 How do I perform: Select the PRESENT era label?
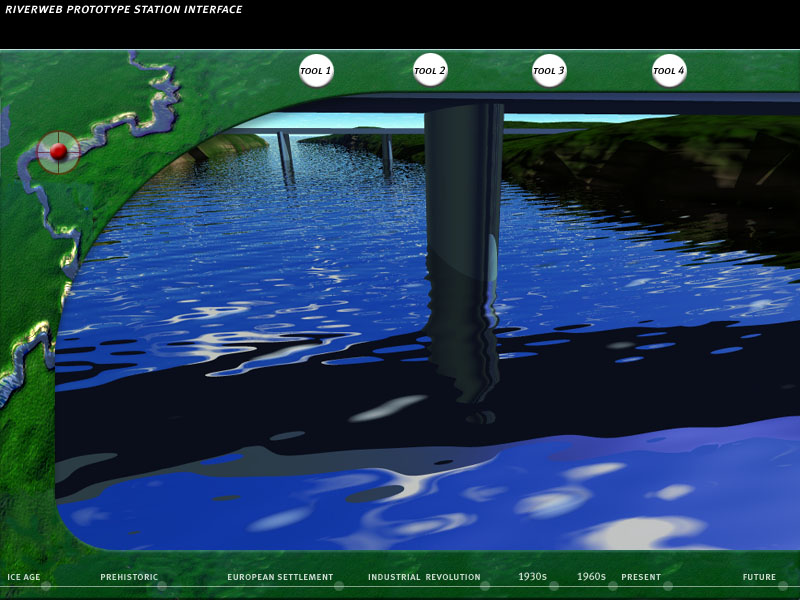click(x=641, y=577)
